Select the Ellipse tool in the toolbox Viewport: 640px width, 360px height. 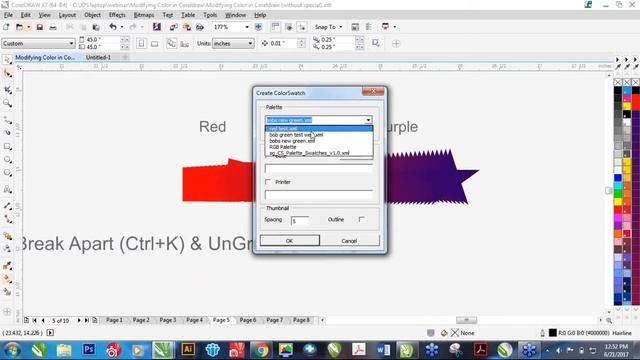tap(7, 160)
